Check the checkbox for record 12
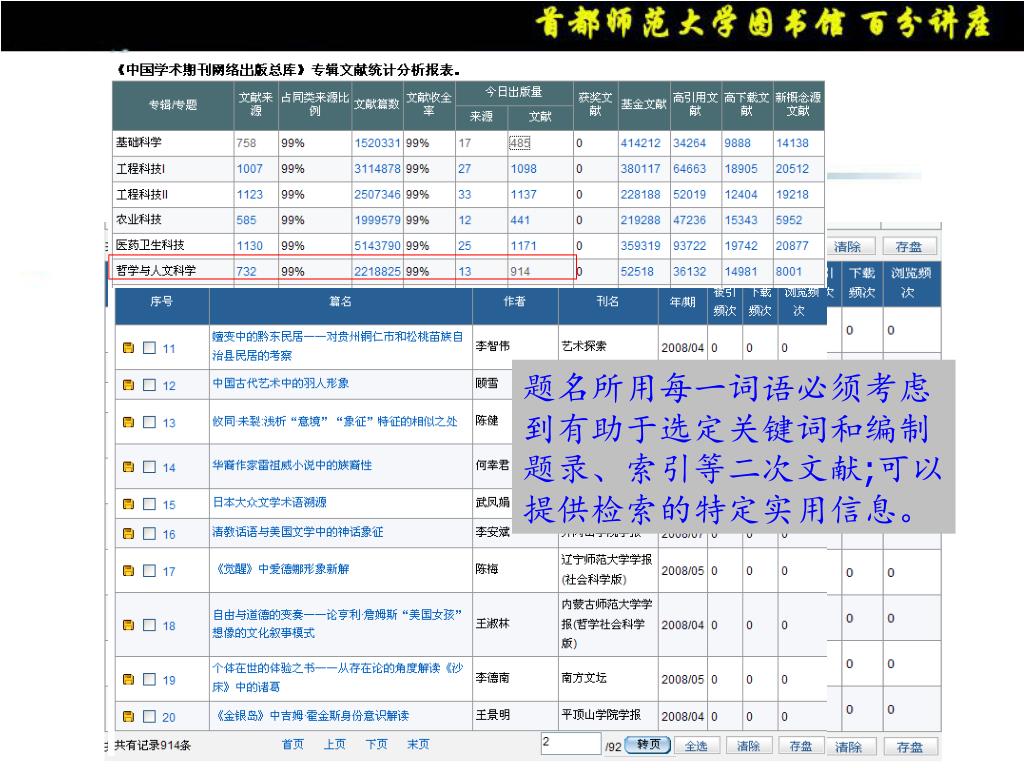1024x768 pixels. (x=150, y=385)
